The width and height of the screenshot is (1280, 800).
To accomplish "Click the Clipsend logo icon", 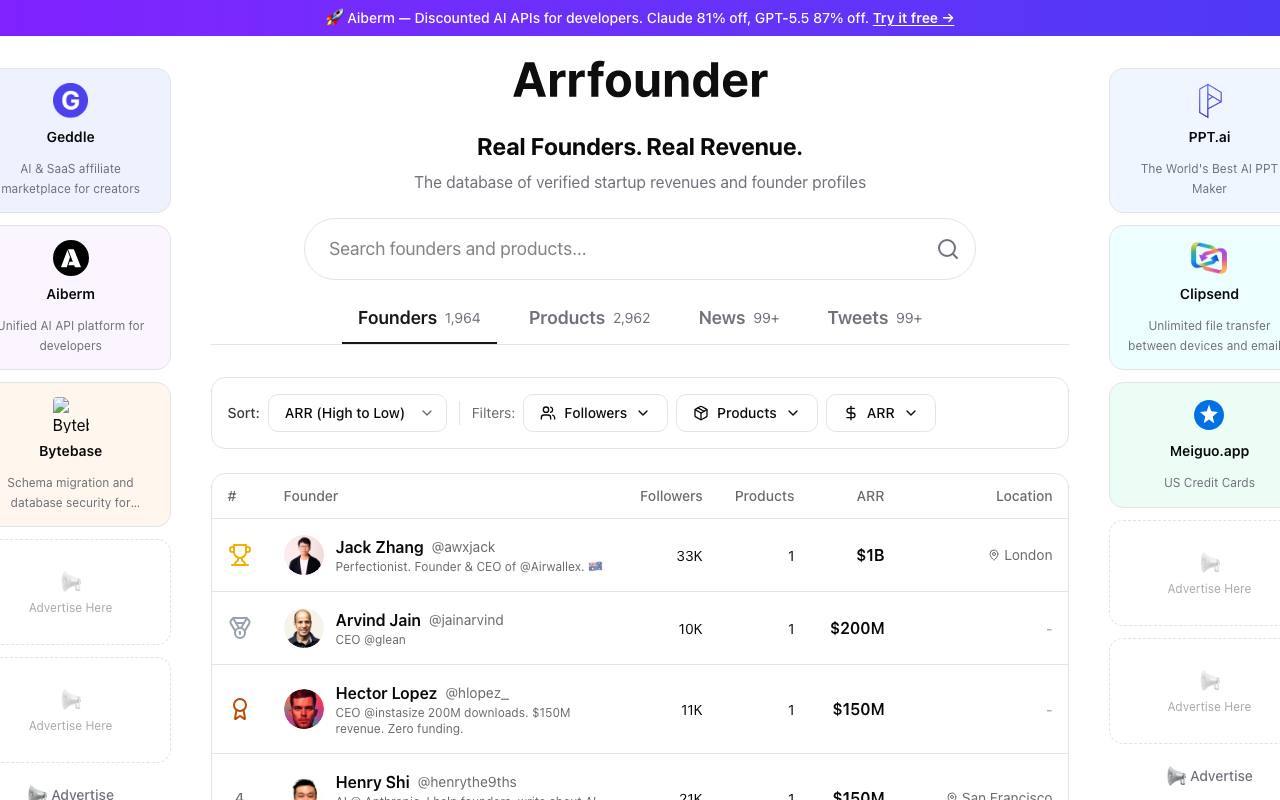I will (x=1209, y=258).
